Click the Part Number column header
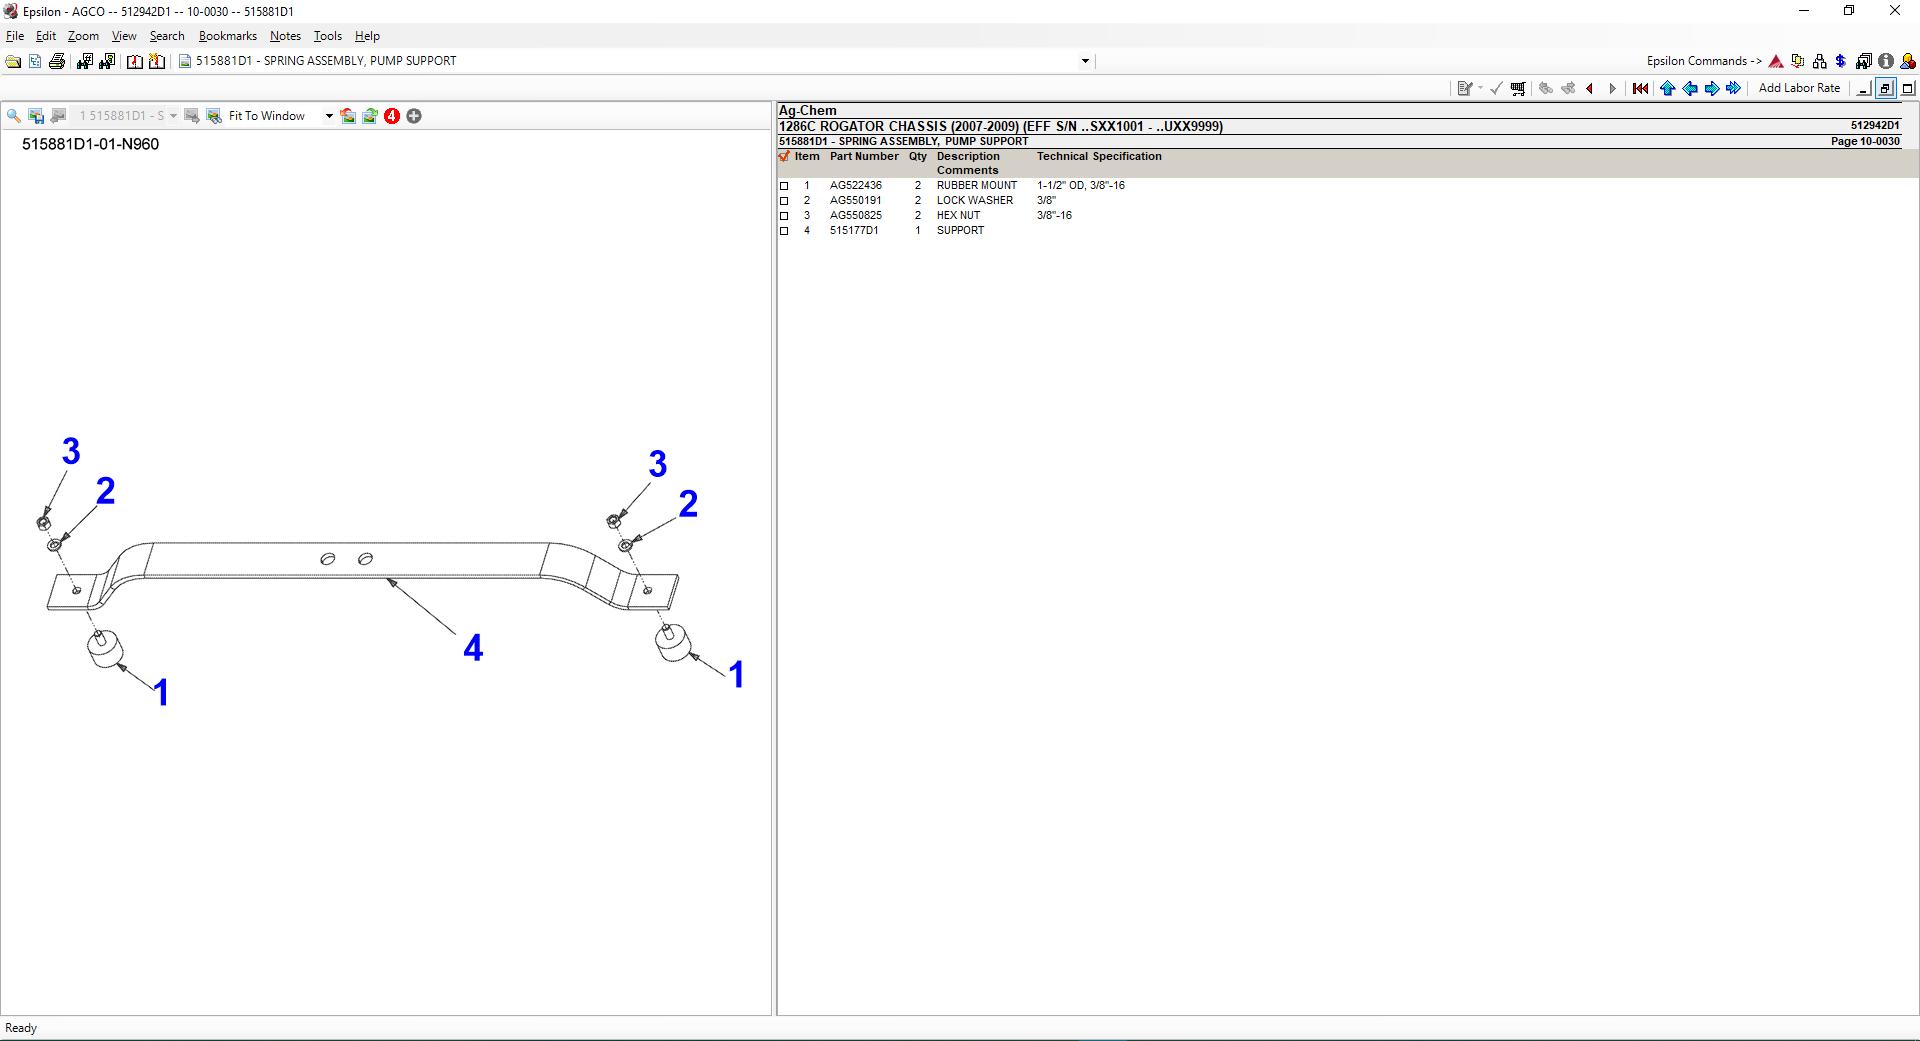Screen dimensions: 1920x1041 864,157
